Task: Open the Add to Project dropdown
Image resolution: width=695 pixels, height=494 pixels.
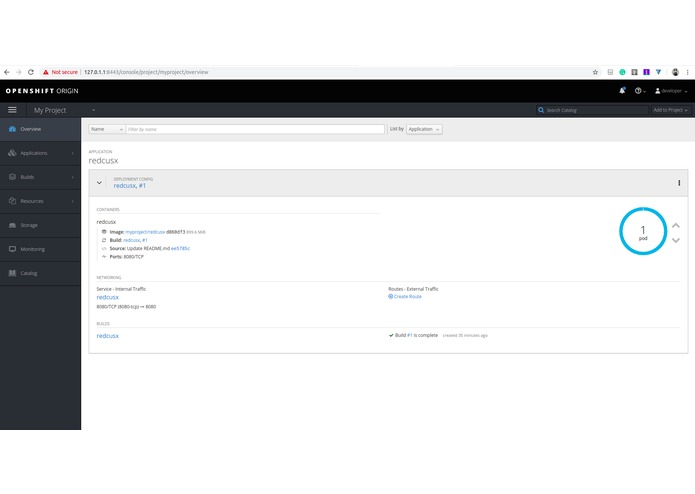Action: click(670, 110)
